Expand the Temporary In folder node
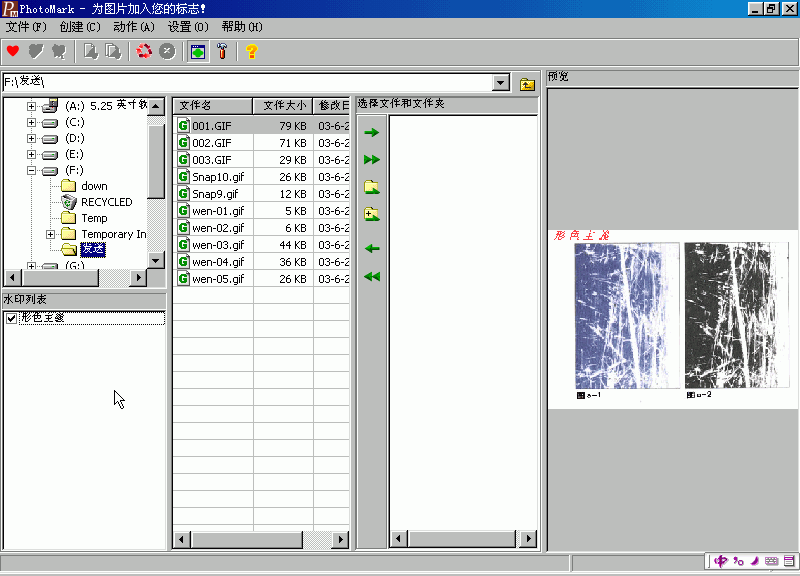 51,234
